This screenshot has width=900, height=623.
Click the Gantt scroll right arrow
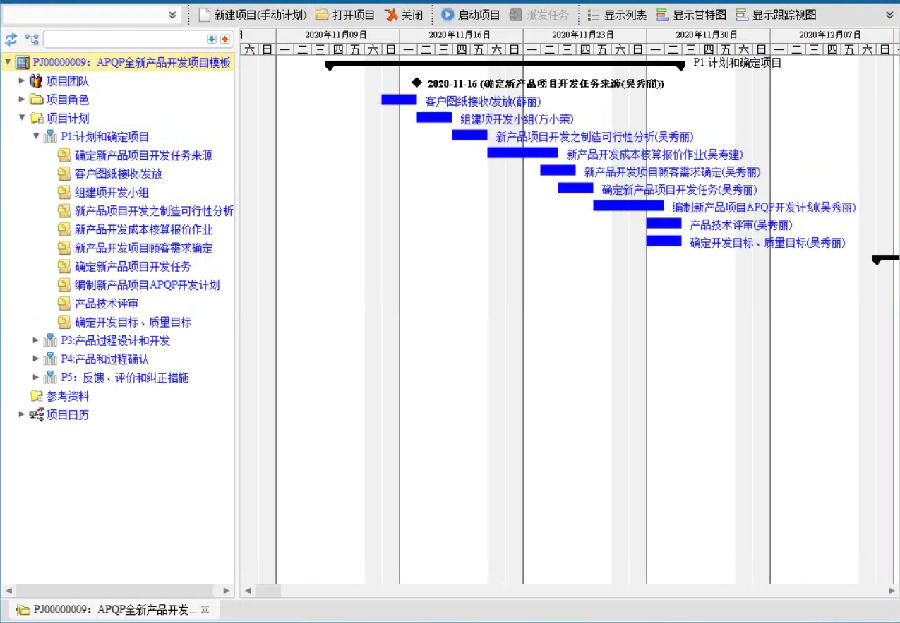[891, 590]
